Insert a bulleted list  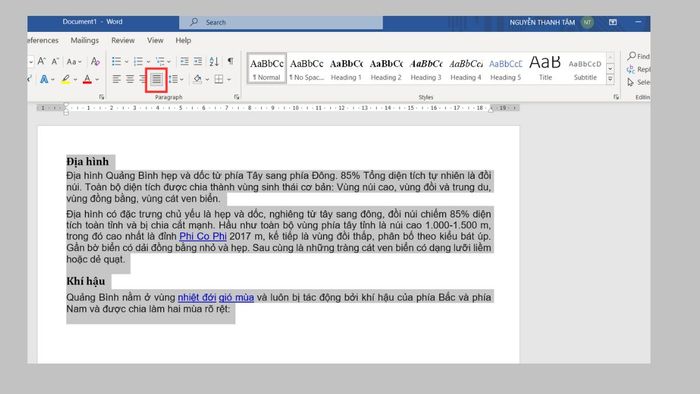pyautogui.click(x=117, y=61)
